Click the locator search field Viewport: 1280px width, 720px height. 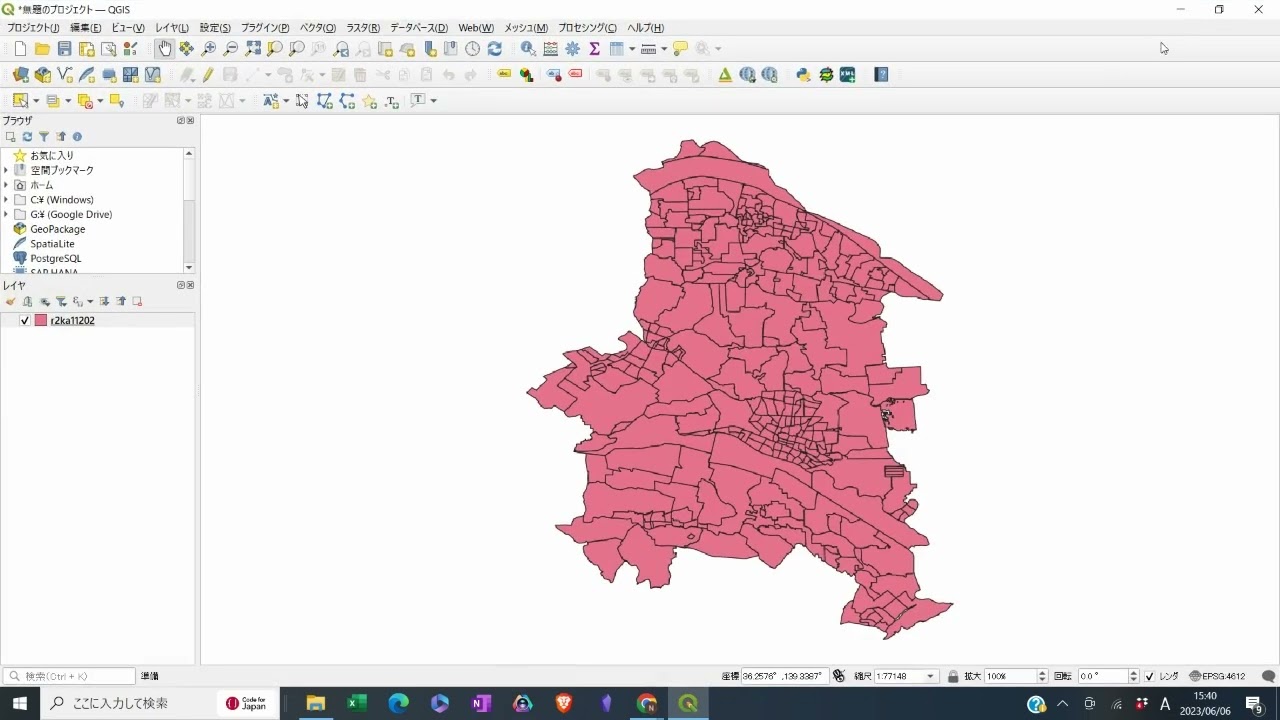(x=70, y=677)
